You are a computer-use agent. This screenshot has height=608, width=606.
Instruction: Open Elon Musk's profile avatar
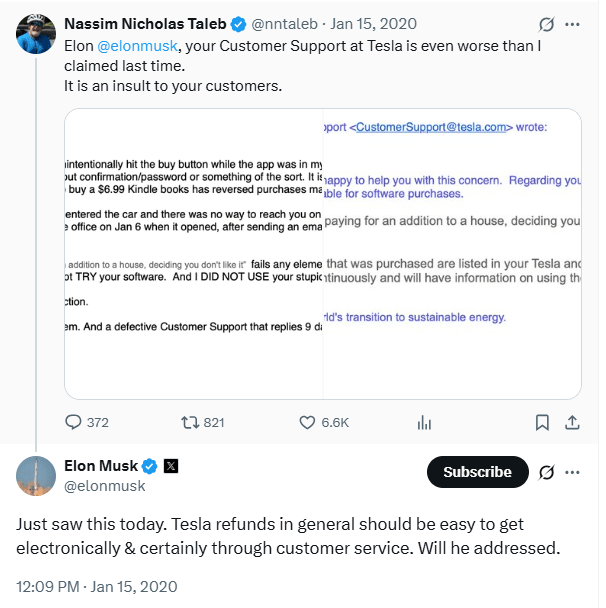(36, 475)
